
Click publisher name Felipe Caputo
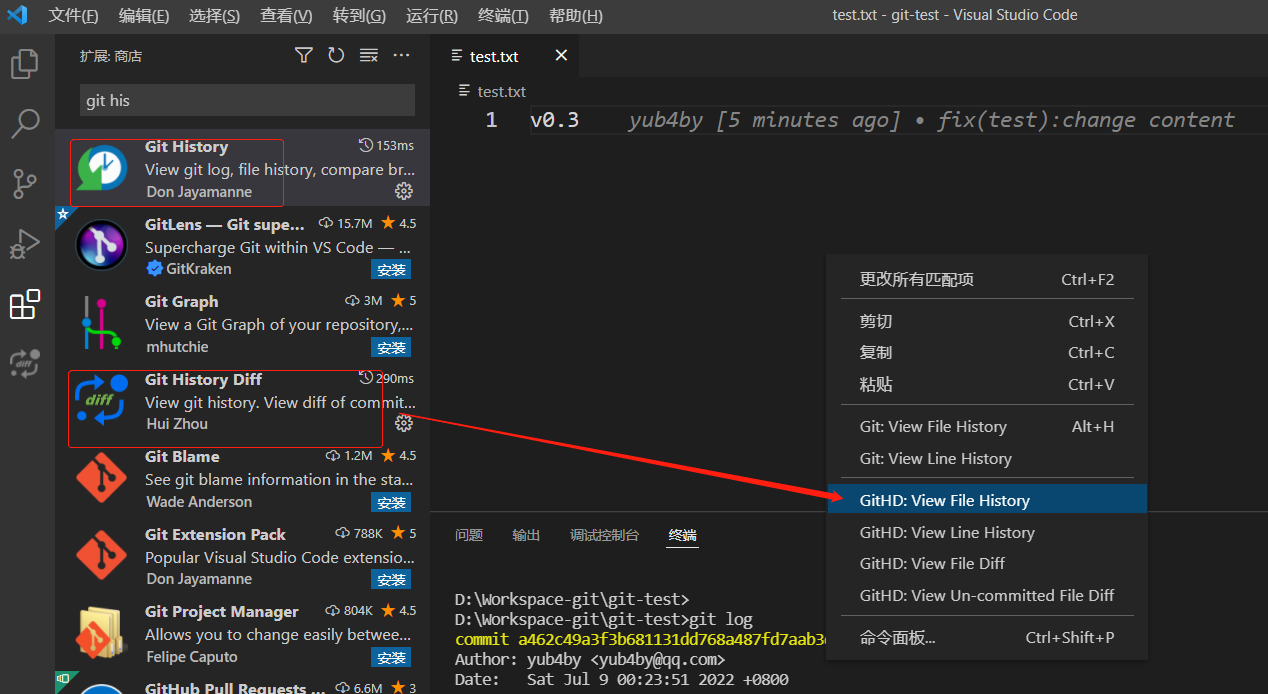tap(192, 657)
